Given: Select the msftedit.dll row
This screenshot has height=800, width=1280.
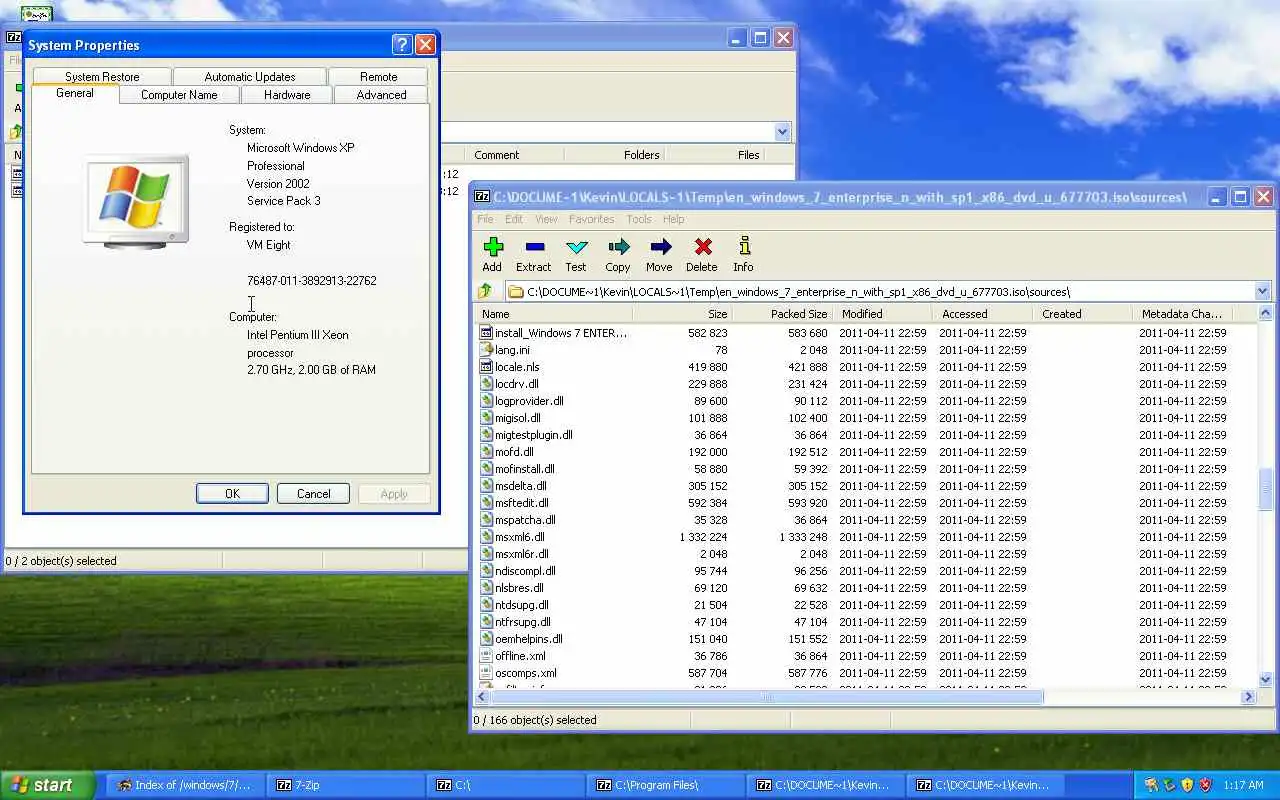Looking at the screenshot, I should pos(865,503).
